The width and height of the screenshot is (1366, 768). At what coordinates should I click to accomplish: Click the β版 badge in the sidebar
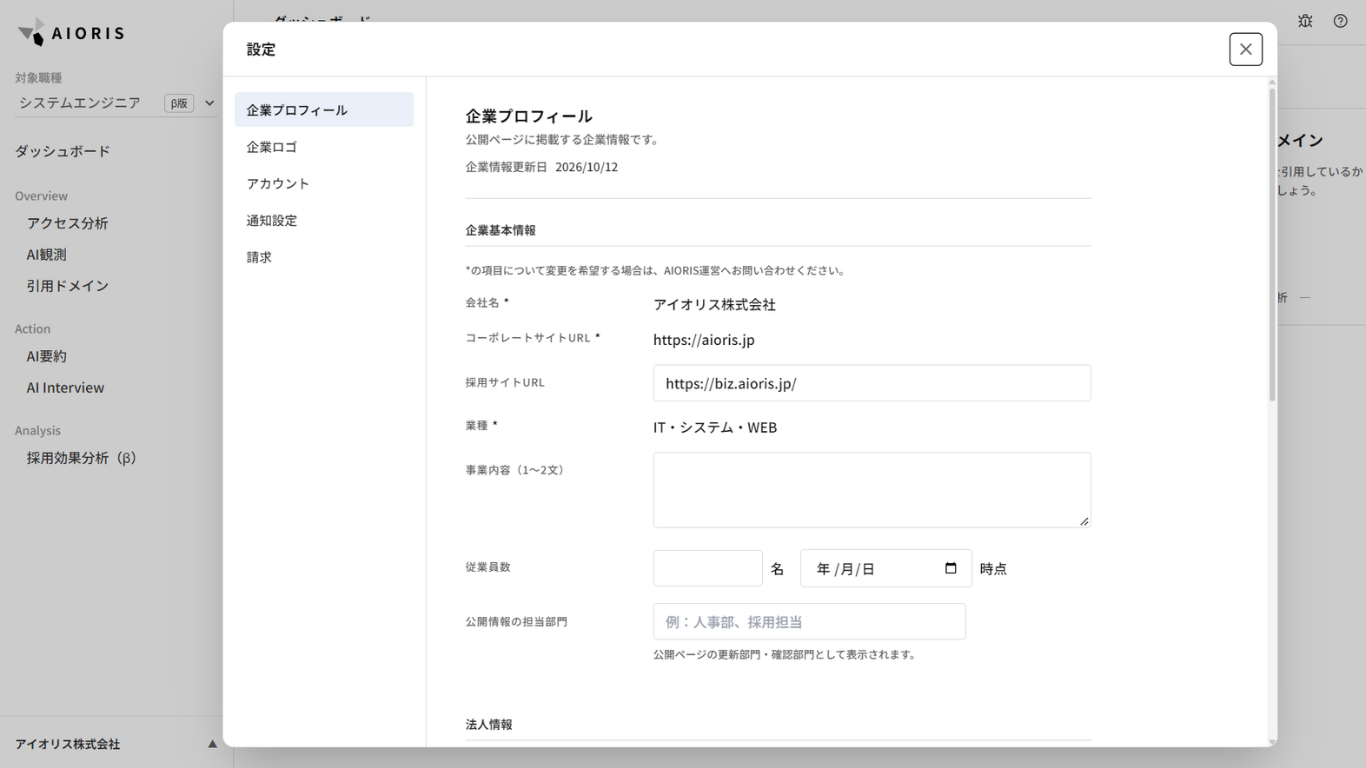coord(179,103)
